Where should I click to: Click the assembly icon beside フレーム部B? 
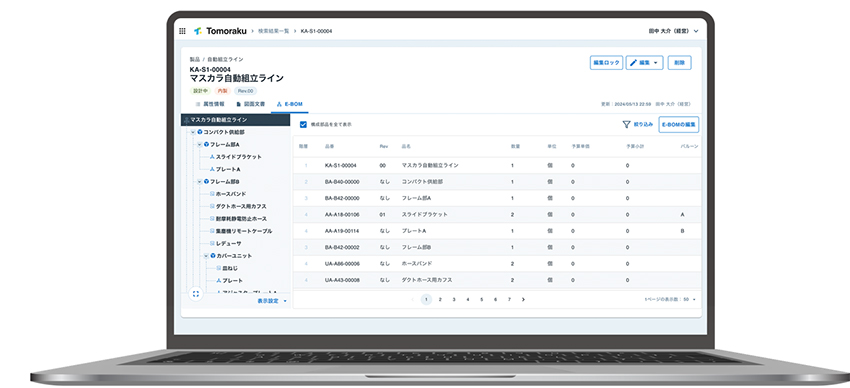tap(207, 182)
